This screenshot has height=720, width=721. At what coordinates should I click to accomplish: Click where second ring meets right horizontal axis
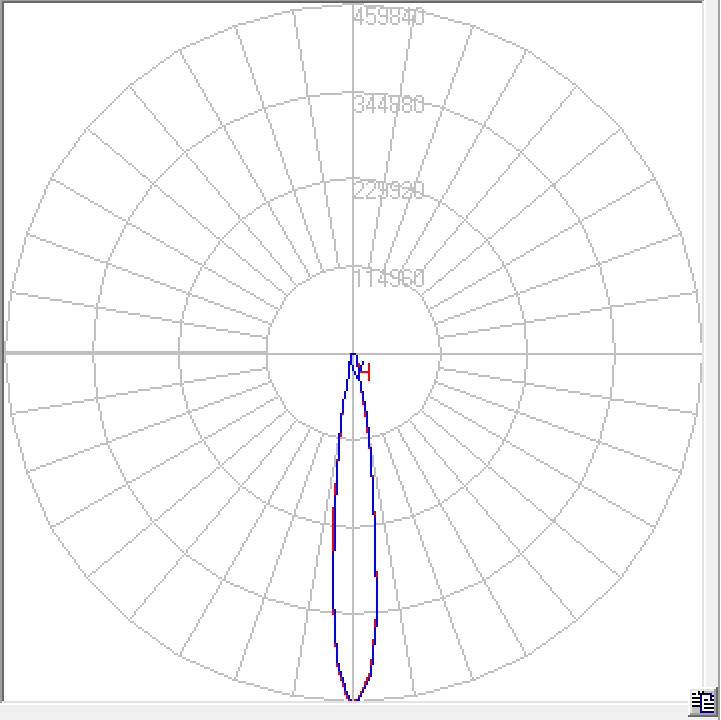526,353
